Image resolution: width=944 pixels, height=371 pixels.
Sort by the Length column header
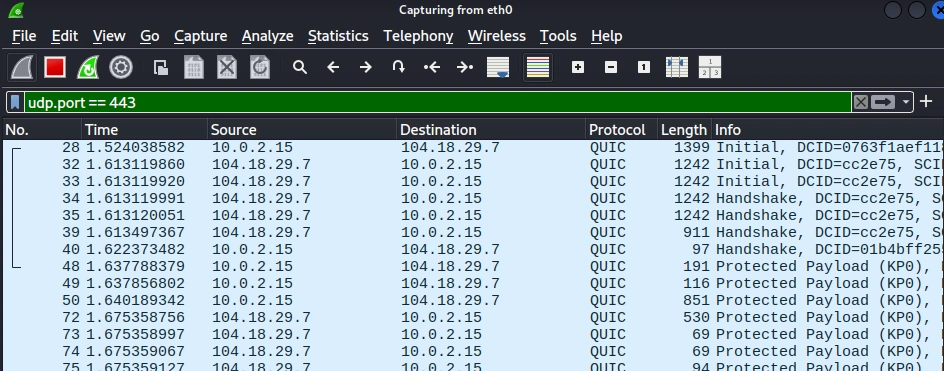click(x=685, y=129)
